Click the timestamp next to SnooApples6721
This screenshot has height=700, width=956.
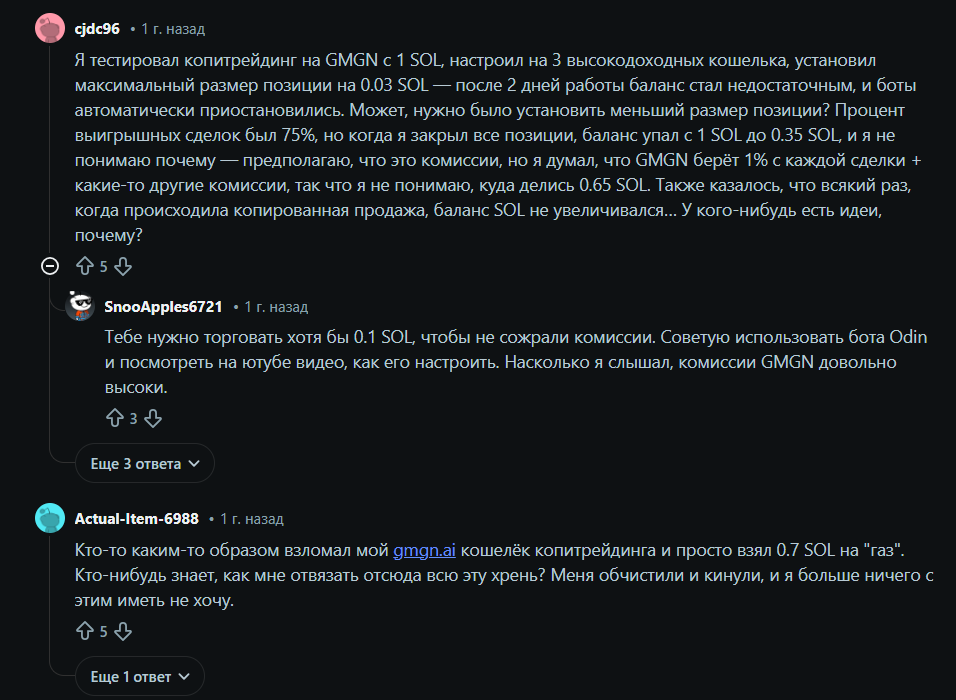pos(275,307)
